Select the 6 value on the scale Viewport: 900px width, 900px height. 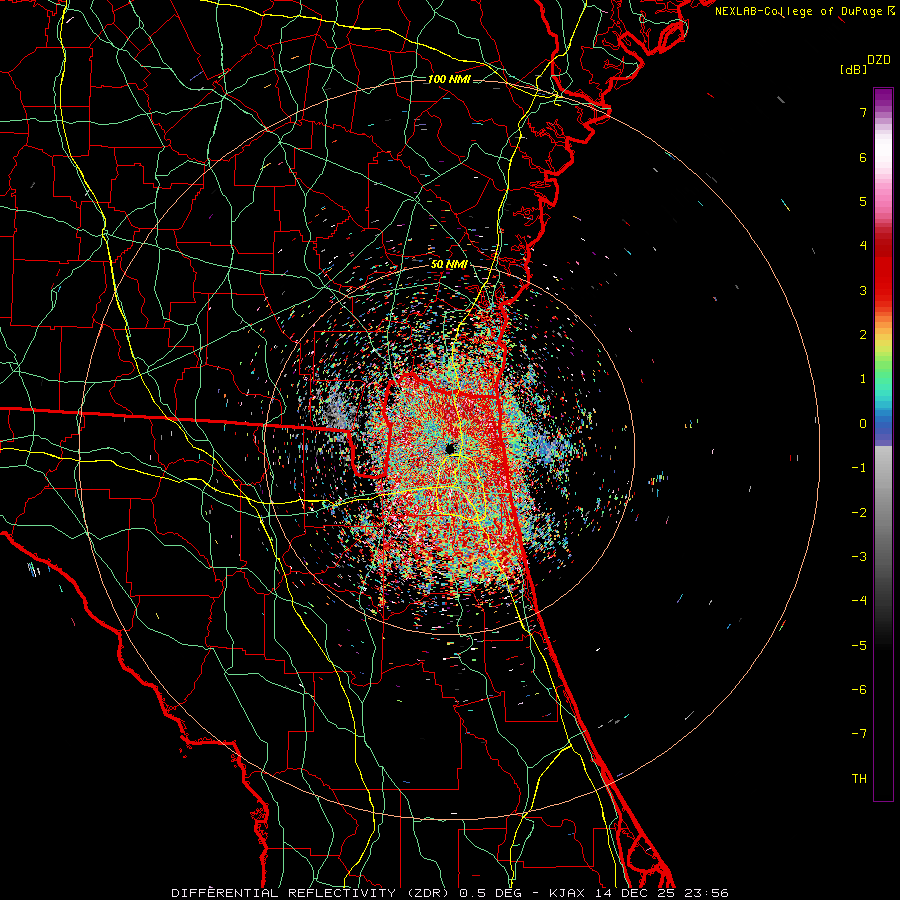tap(863, 157)
